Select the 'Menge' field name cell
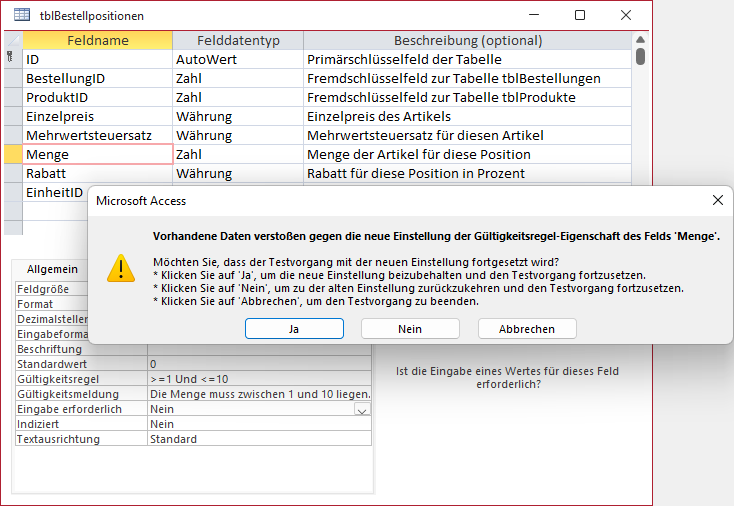 97,155
